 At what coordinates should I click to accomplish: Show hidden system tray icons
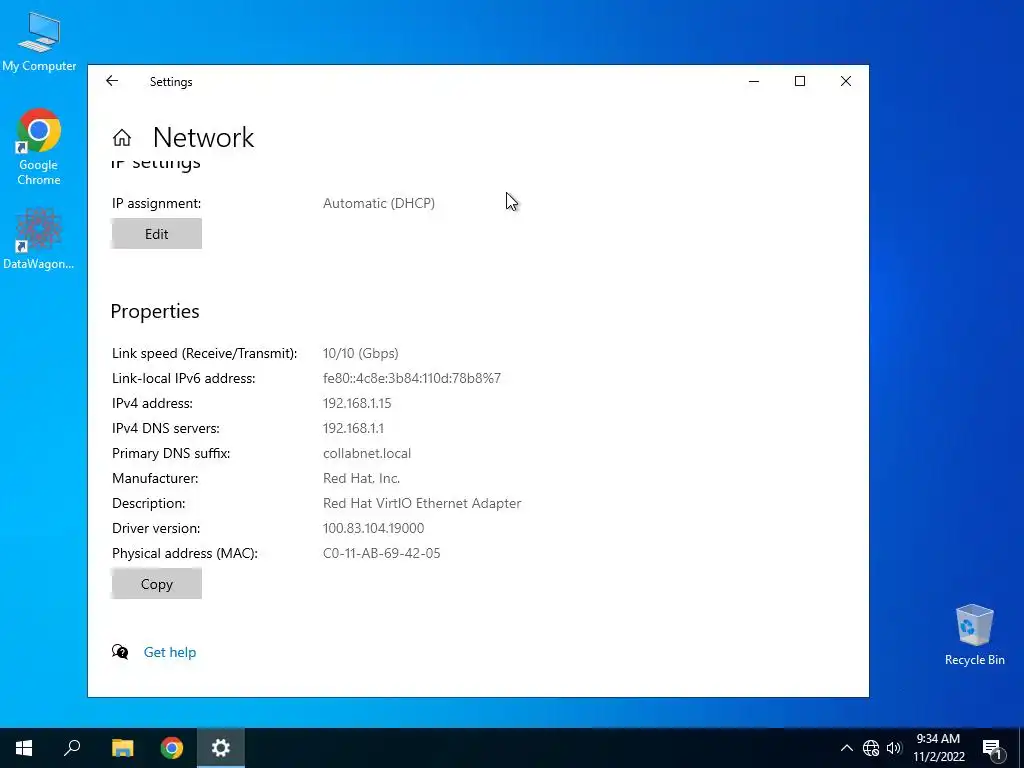pyautogui.click(x=846, y=748)
